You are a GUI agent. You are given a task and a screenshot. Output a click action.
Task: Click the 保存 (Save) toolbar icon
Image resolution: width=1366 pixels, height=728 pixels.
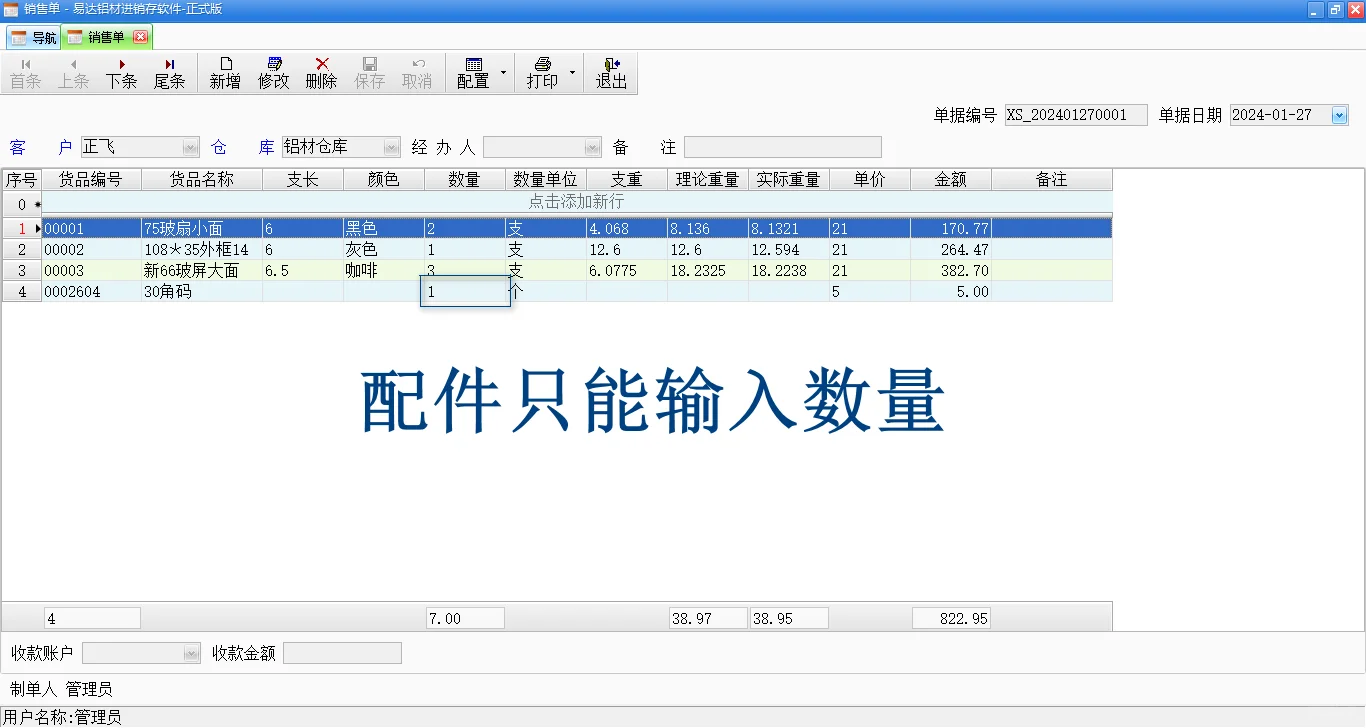pyautogui.click(x=369, y=72)
